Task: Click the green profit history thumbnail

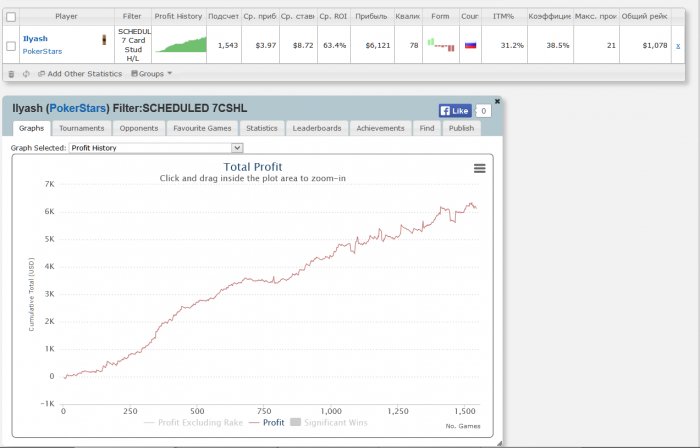Action: click(181, 45)
